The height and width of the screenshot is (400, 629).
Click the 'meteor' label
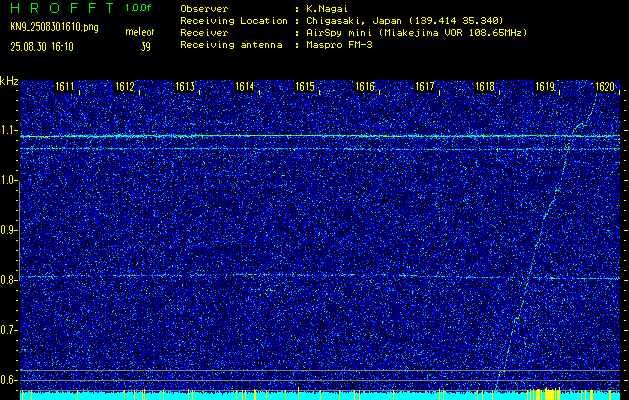(140, 32)
